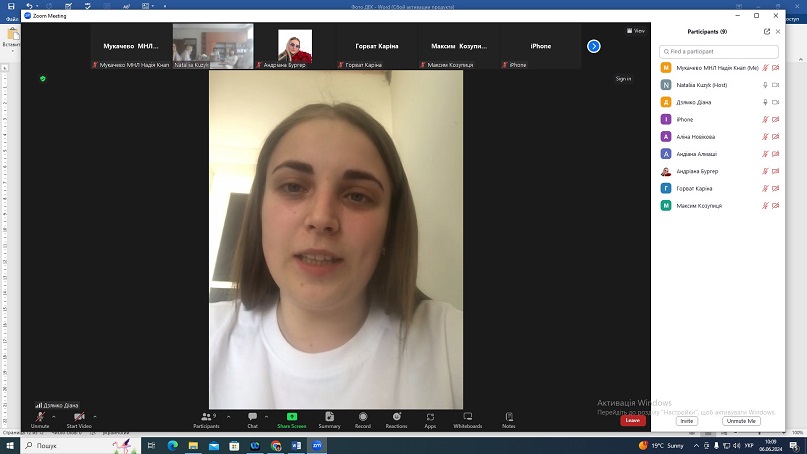Click video-off icon for Мукачево МНЛ (Me)
The height and width of the screenshot is (454, 807).
point(776,68)
